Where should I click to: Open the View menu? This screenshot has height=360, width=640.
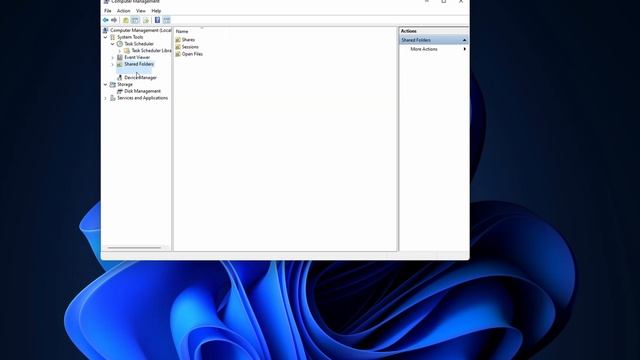click(141, 11)
